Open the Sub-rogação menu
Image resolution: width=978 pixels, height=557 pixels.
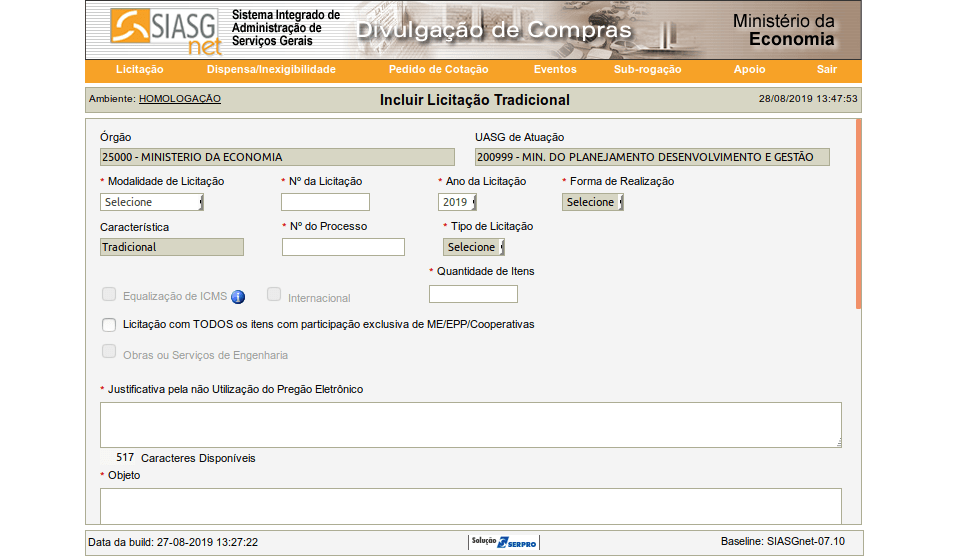(647, 69)
